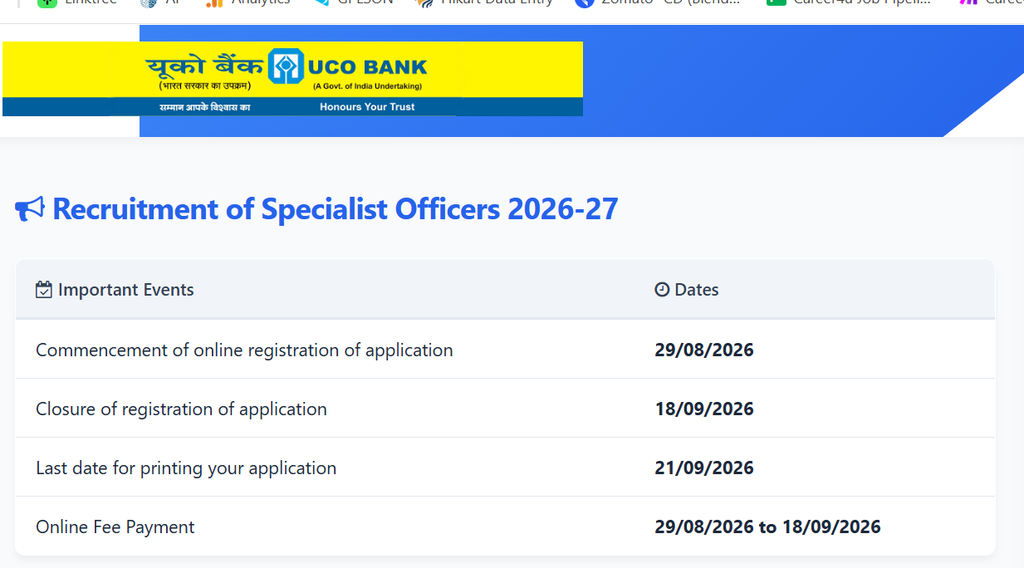Click the calendar icon next to Important Events
Viewport: 1024px width, 568px height.
pyautogui.click(x=44, y=289)
